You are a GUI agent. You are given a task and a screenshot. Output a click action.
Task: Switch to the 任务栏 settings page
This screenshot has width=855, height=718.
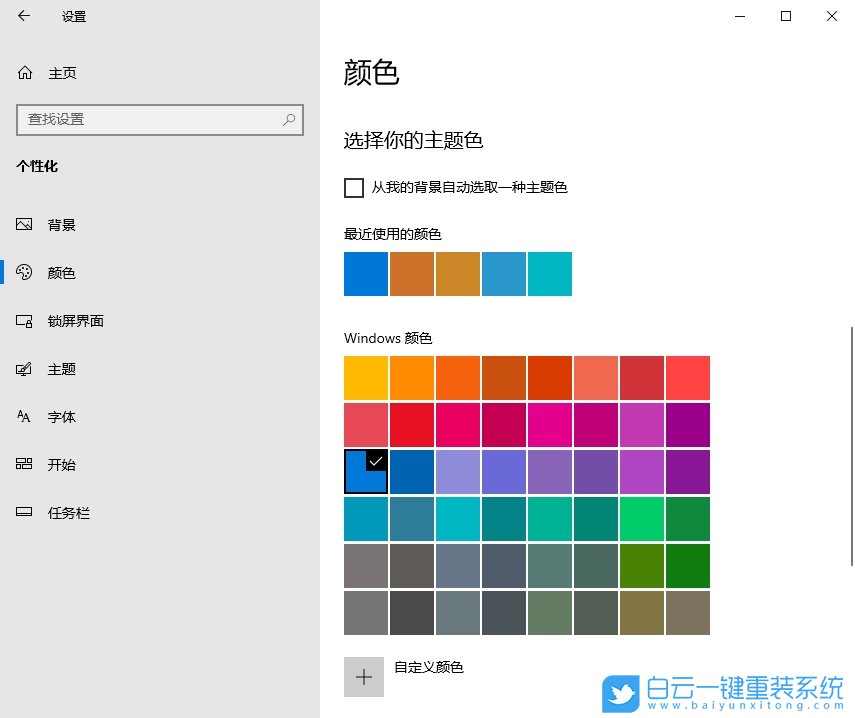(x=64, y=512)
